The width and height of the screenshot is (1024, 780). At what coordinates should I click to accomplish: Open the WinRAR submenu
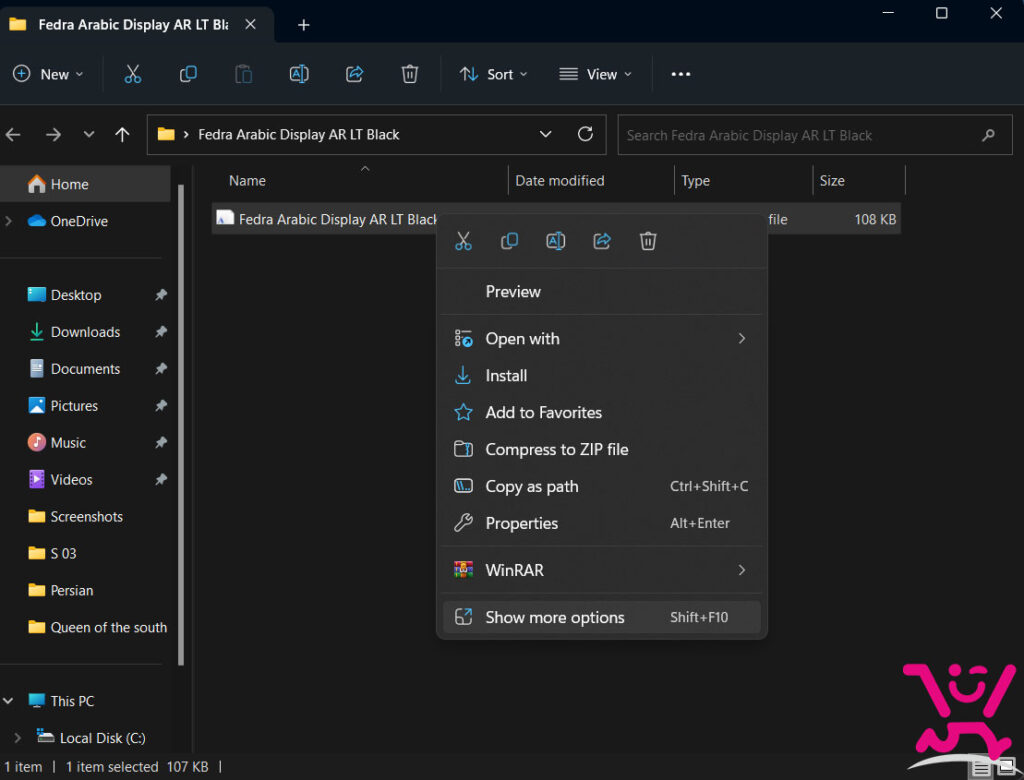pyautogui.click(x=601, y=570)
